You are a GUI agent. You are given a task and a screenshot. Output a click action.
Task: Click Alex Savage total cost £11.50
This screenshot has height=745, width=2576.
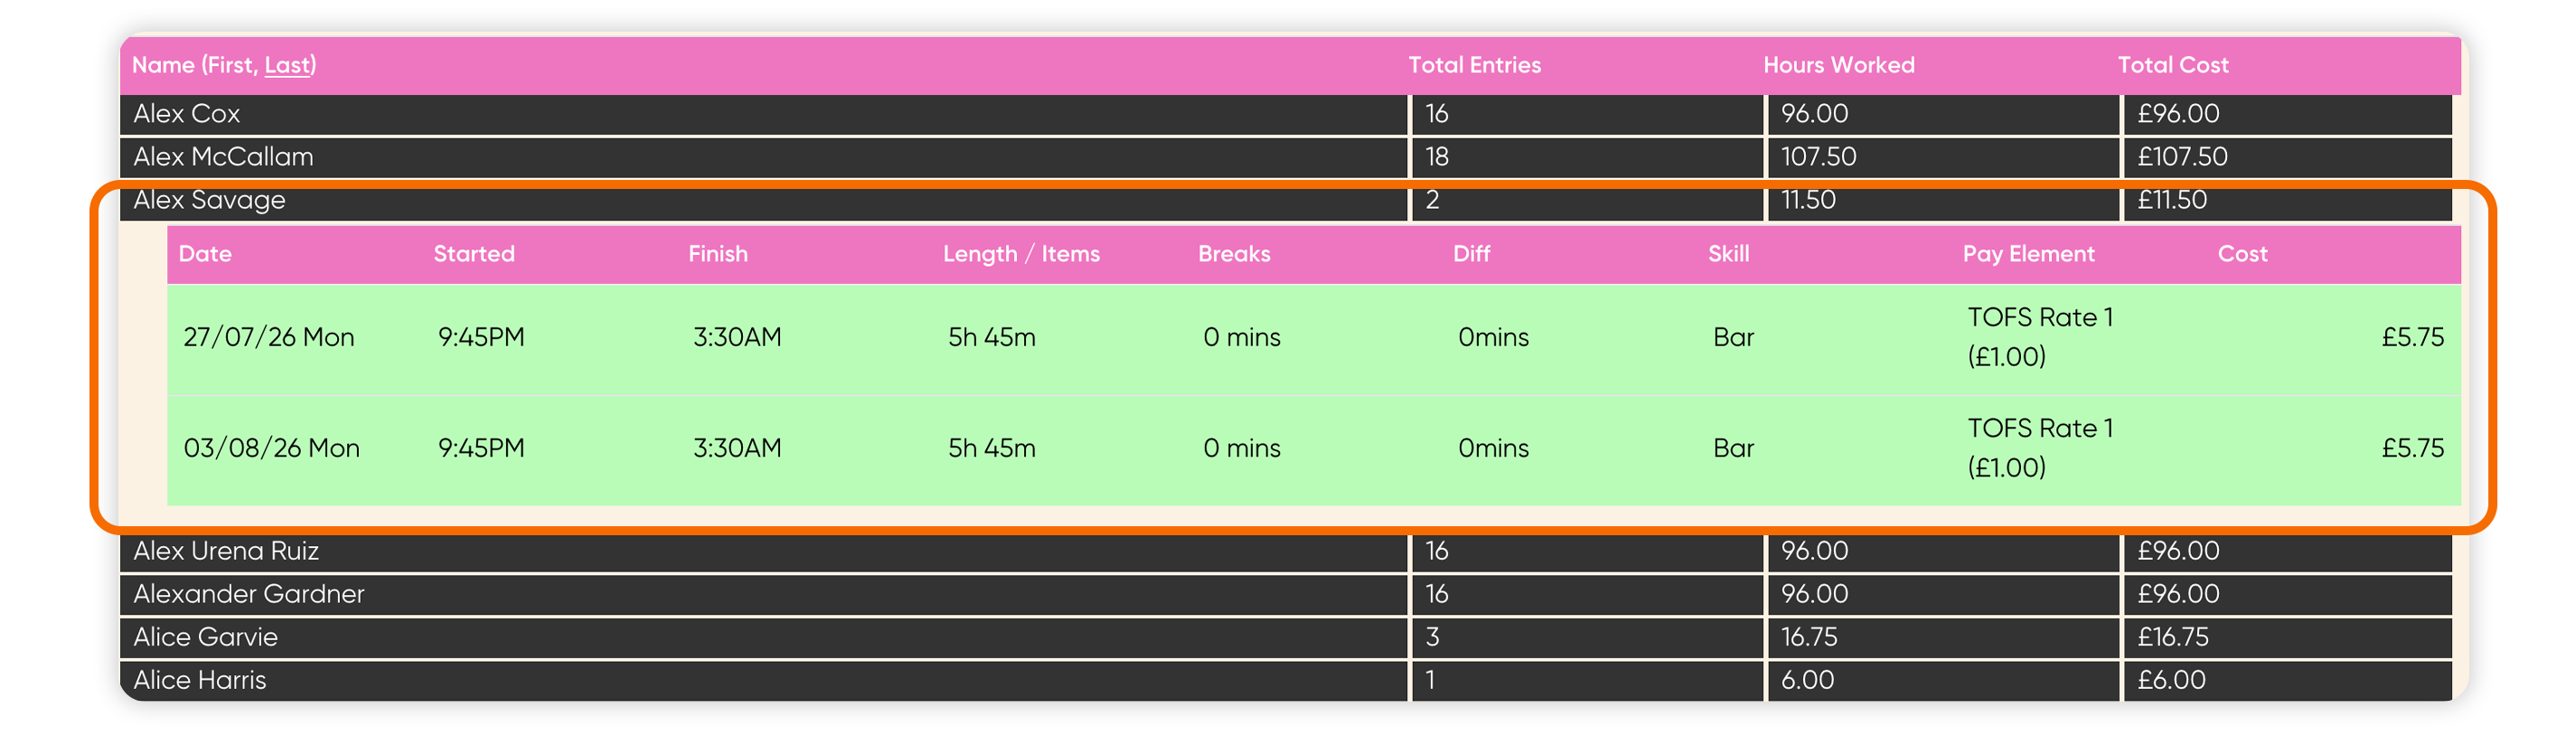point(2172,200)
